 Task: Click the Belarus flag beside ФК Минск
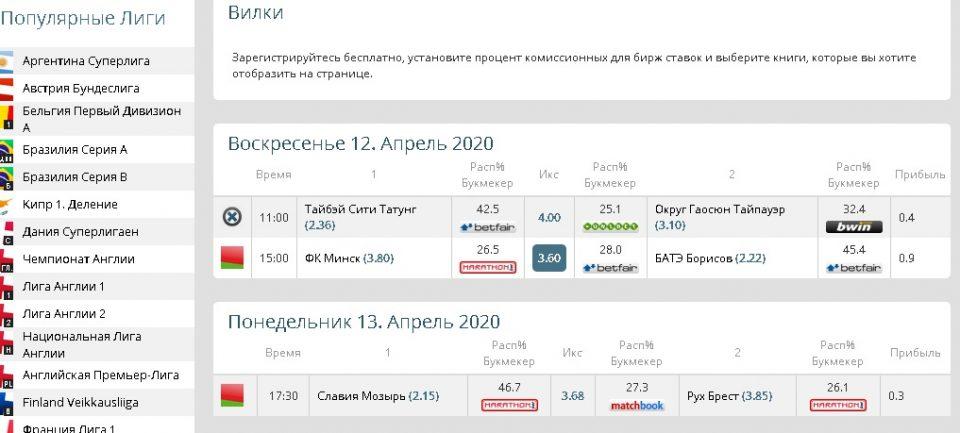232,257
